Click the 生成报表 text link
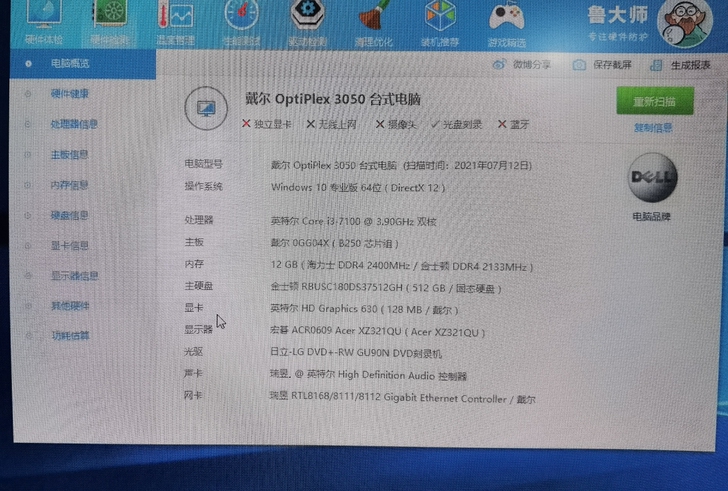This screenshot has height=491, width=728. pos(691,65)
